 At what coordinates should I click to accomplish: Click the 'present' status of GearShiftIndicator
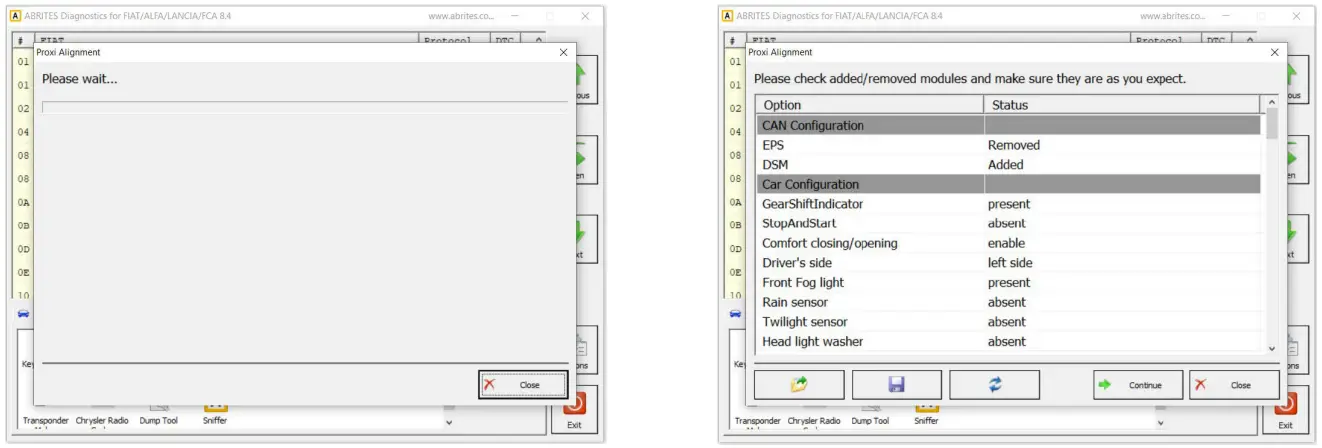pyautogui.click(x=1009, y=204)
